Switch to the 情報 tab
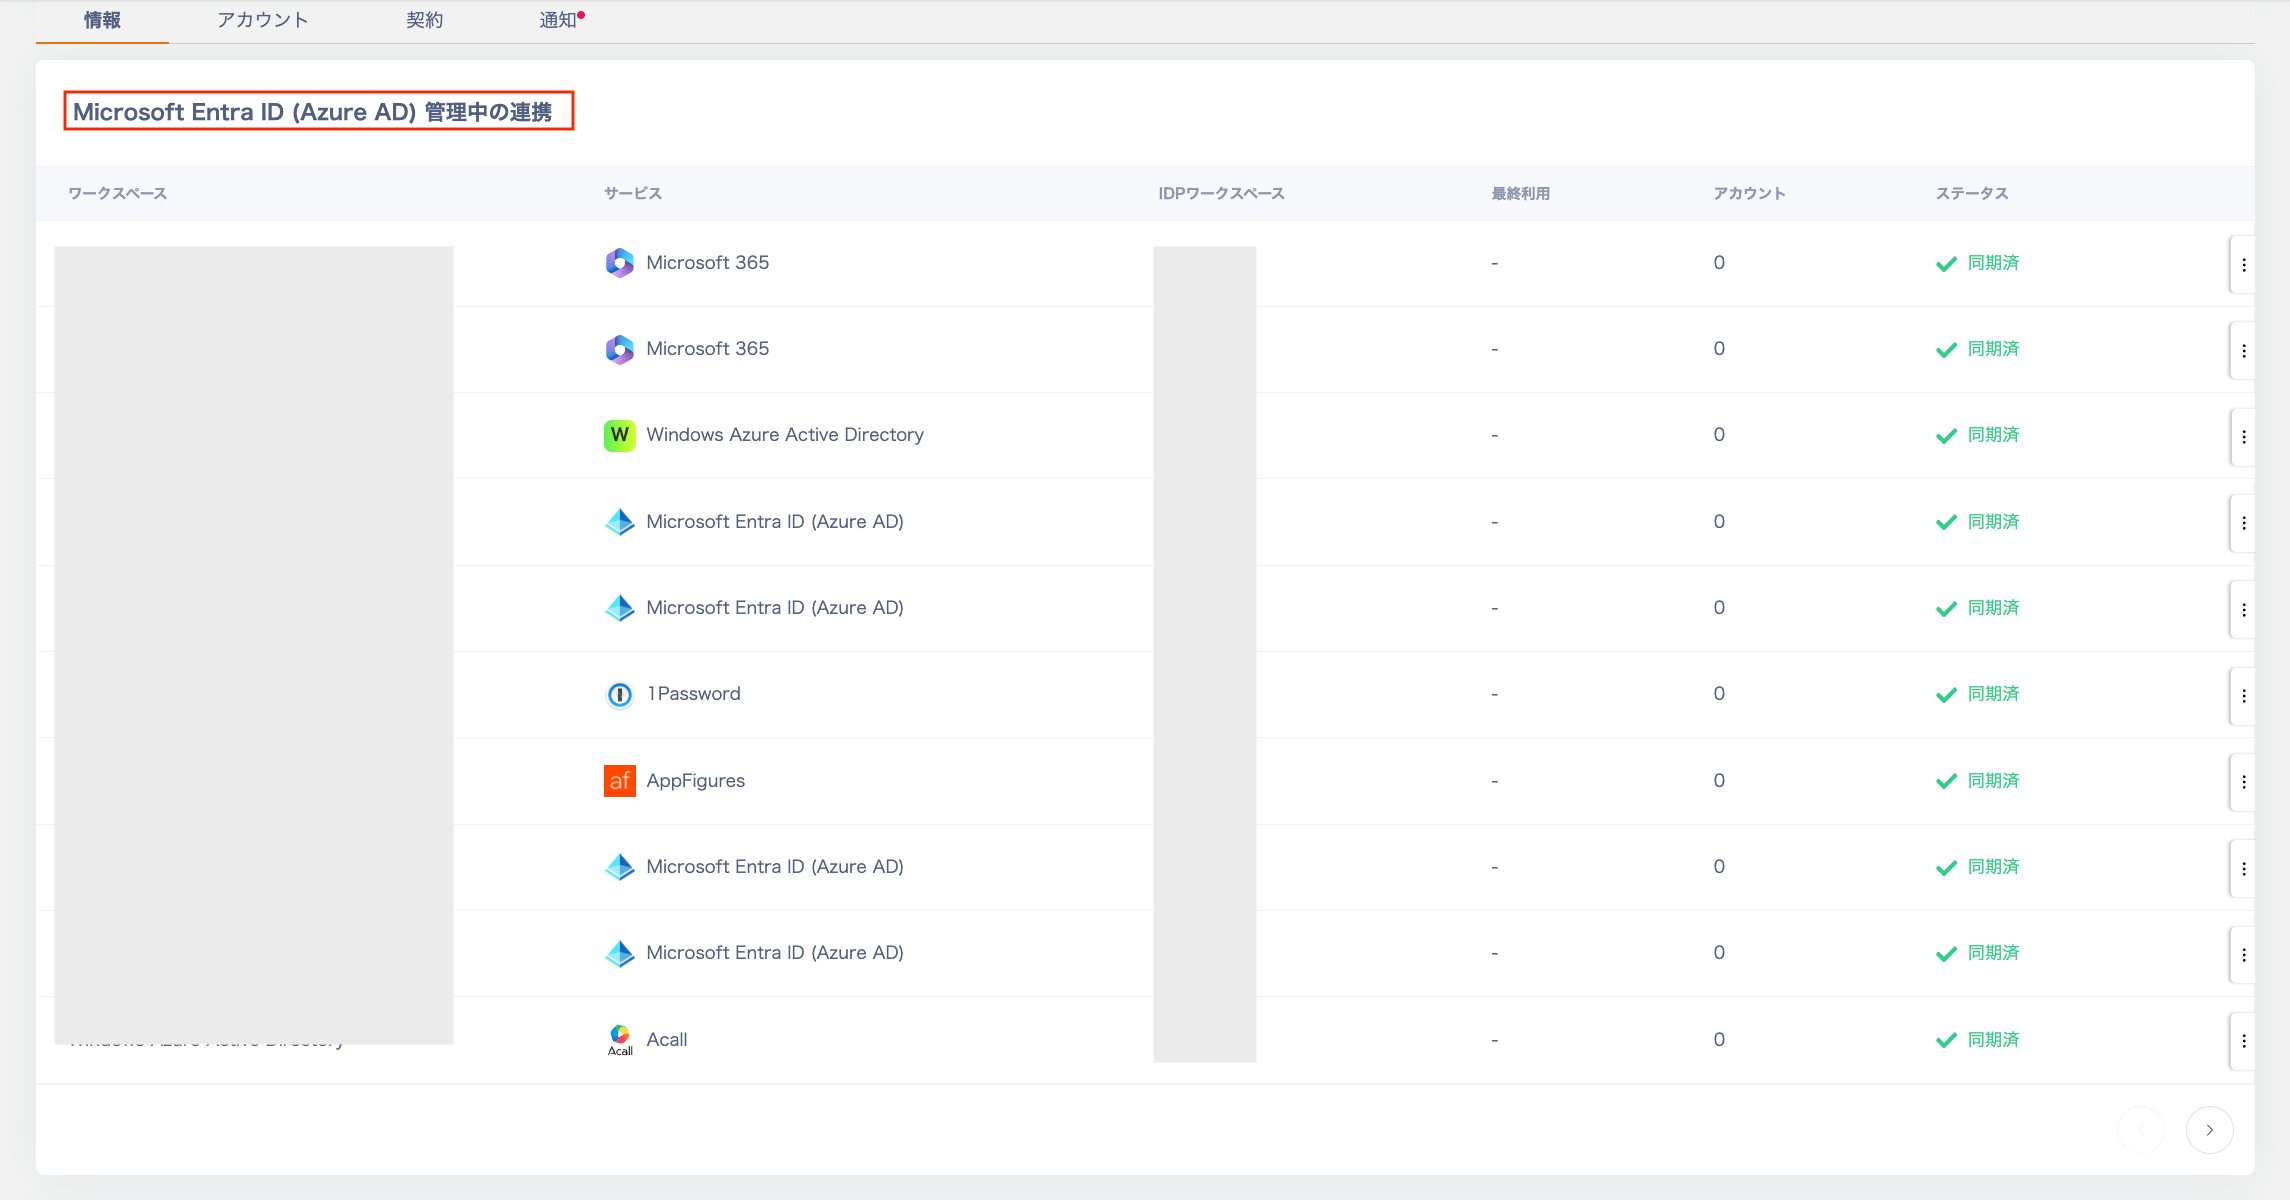The image size is (2290, 1200). click(x=102, y=20)
